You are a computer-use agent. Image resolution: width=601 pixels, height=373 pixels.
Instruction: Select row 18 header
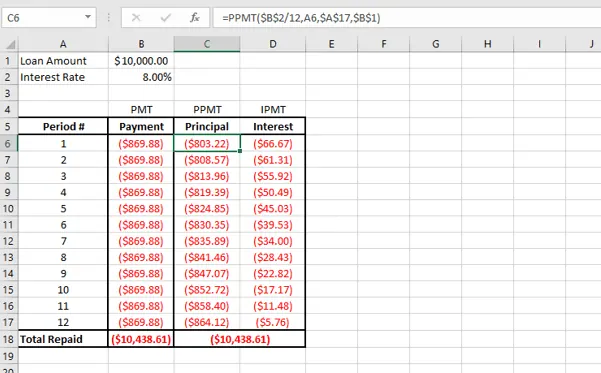(8, 339)
